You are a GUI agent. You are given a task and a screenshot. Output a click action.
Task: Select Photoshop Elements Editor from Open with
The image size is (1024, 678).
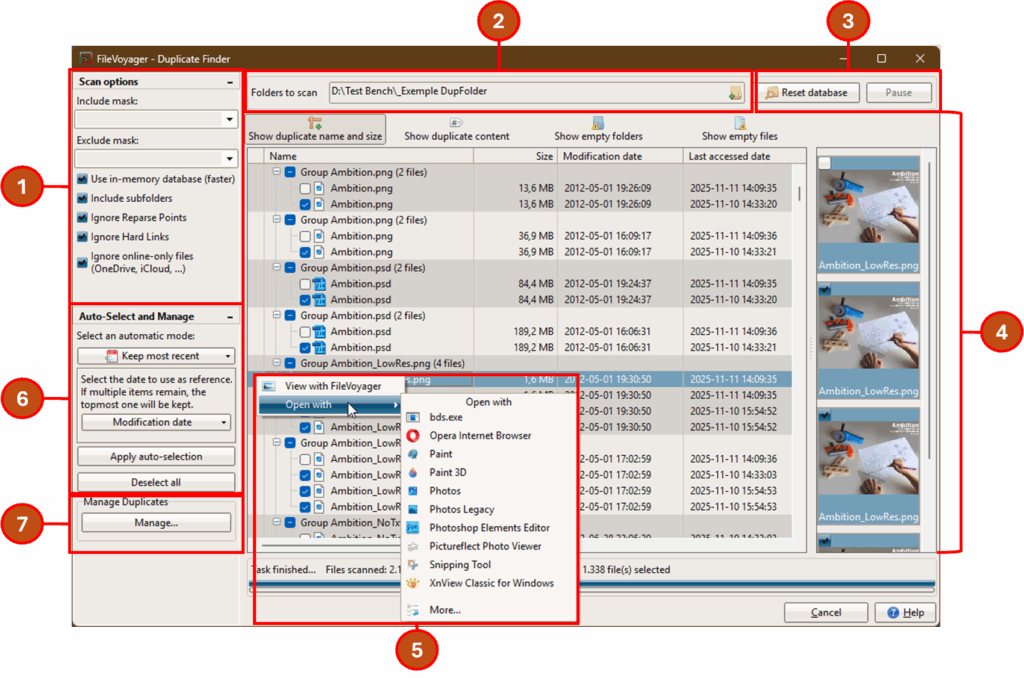tap(489, 528)
